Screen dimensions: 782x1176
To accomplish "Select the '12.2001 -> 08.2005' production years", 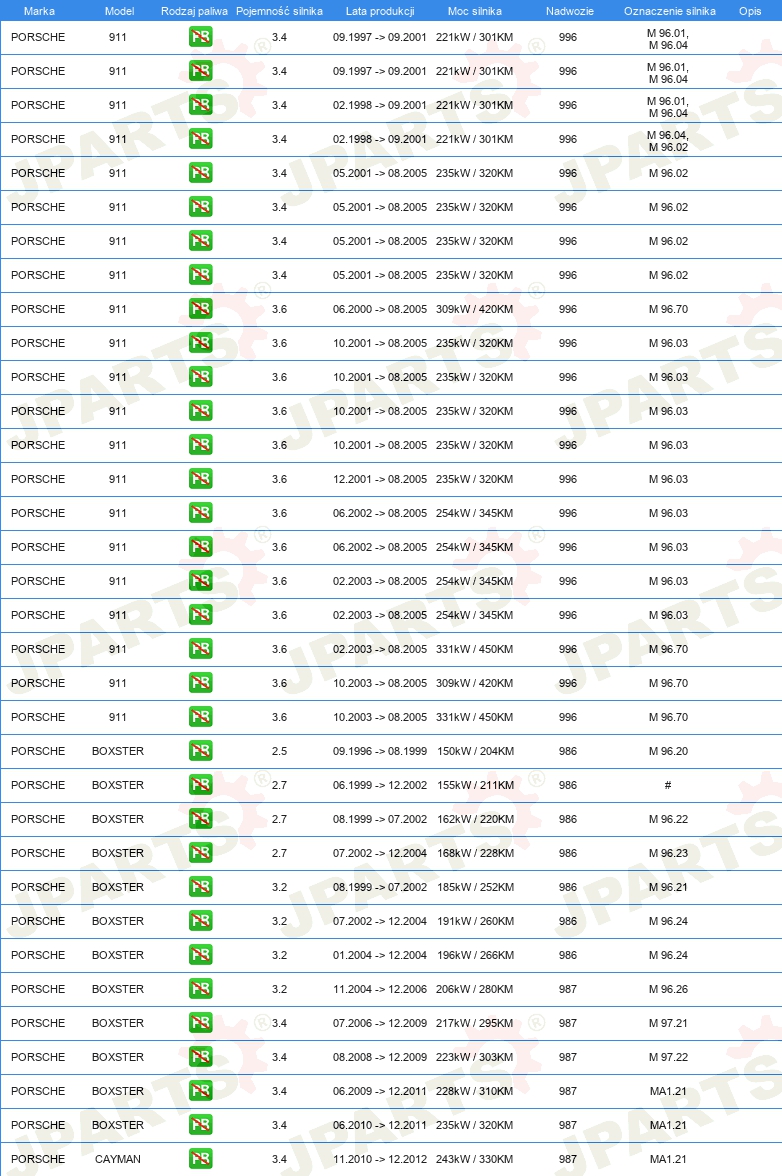I will pyautogui.click(x=380, y=478).
